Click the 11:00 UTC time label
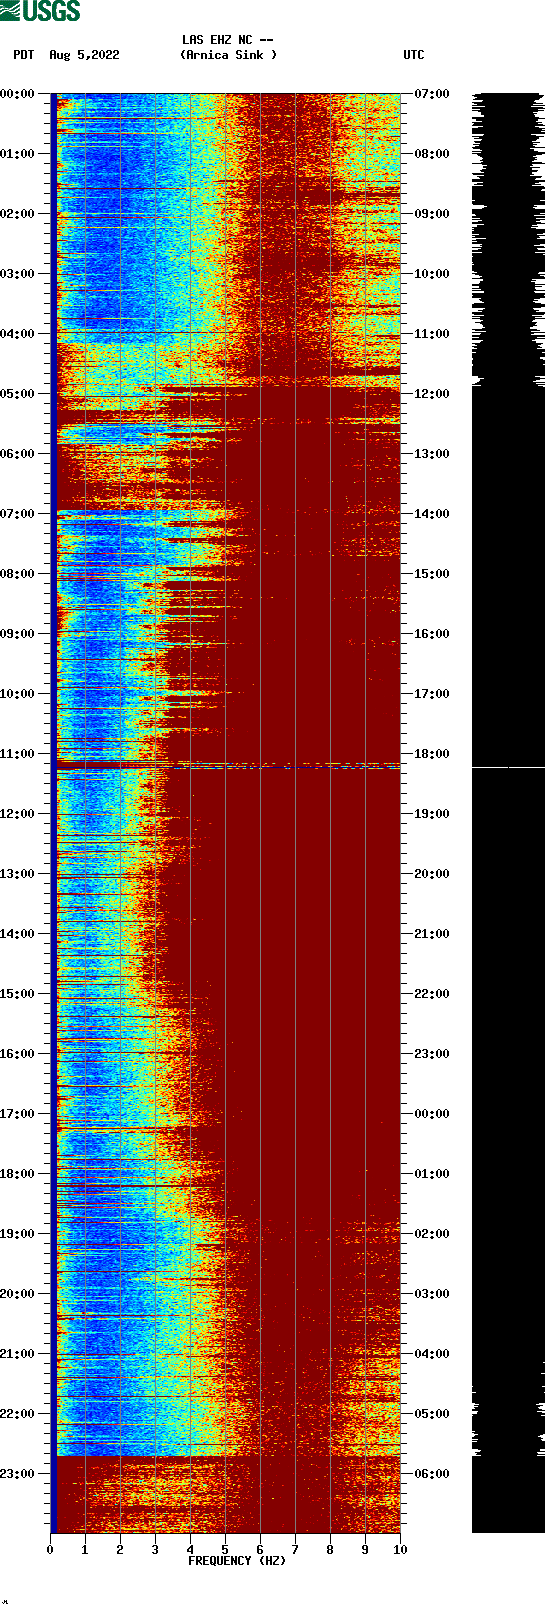This screenshot has height=1613, width=552. 432,334
